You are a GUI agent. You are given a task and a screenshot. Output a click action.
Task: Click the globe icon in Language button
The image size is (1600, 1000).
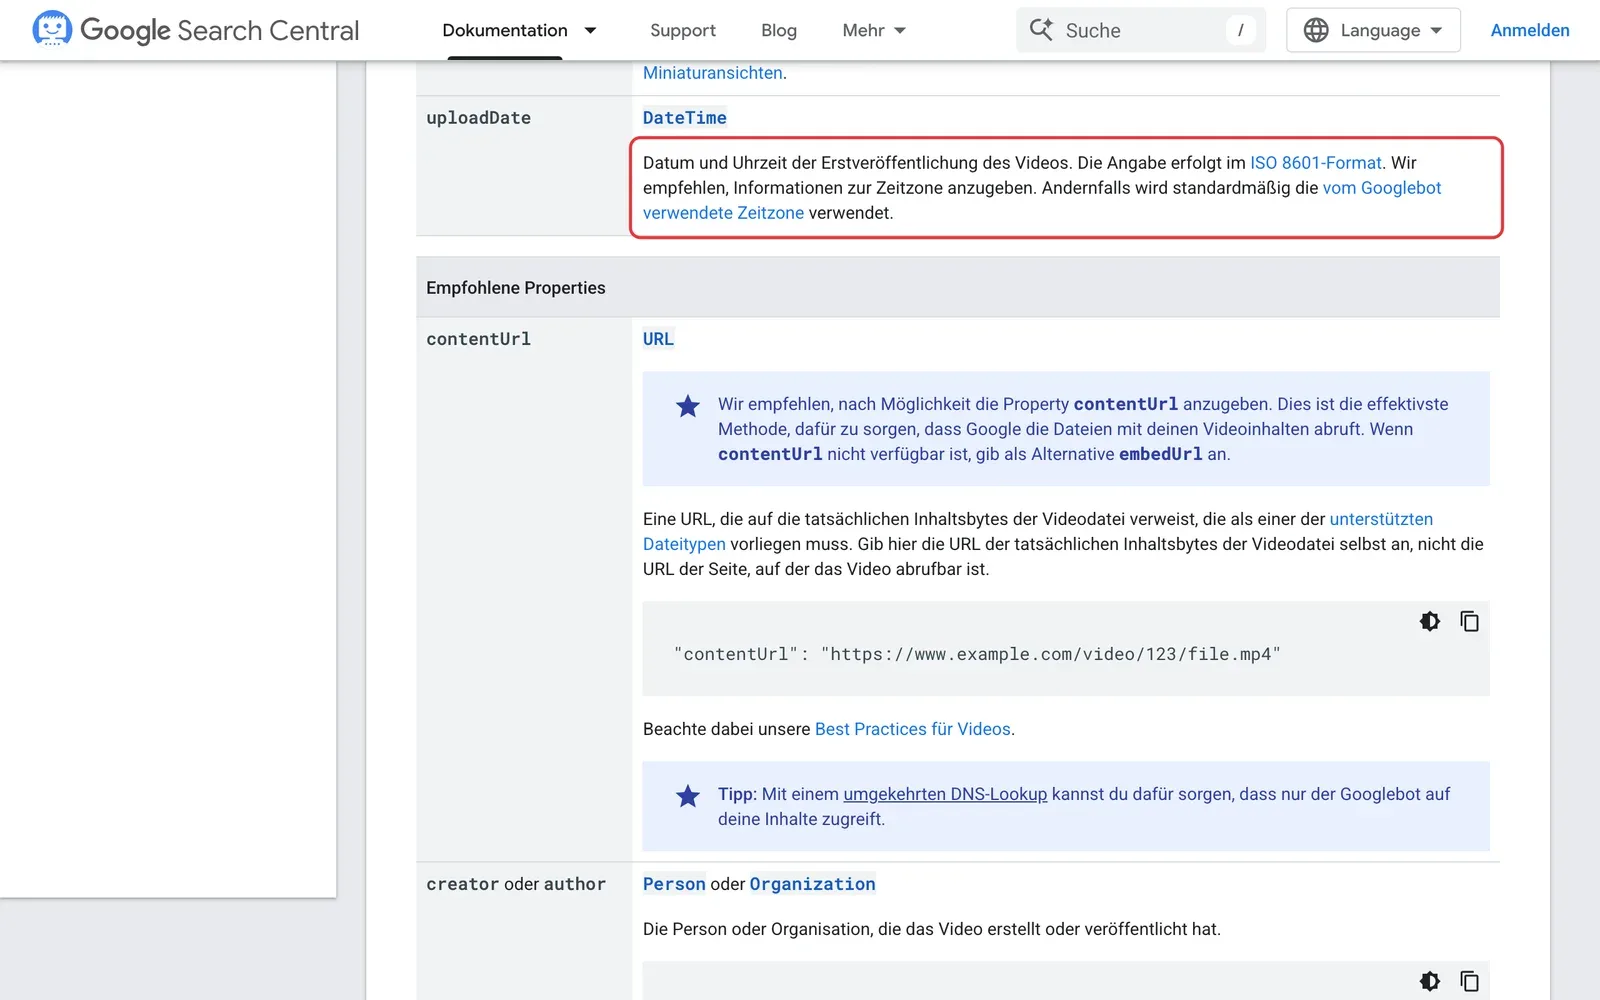coord(1316,30)
